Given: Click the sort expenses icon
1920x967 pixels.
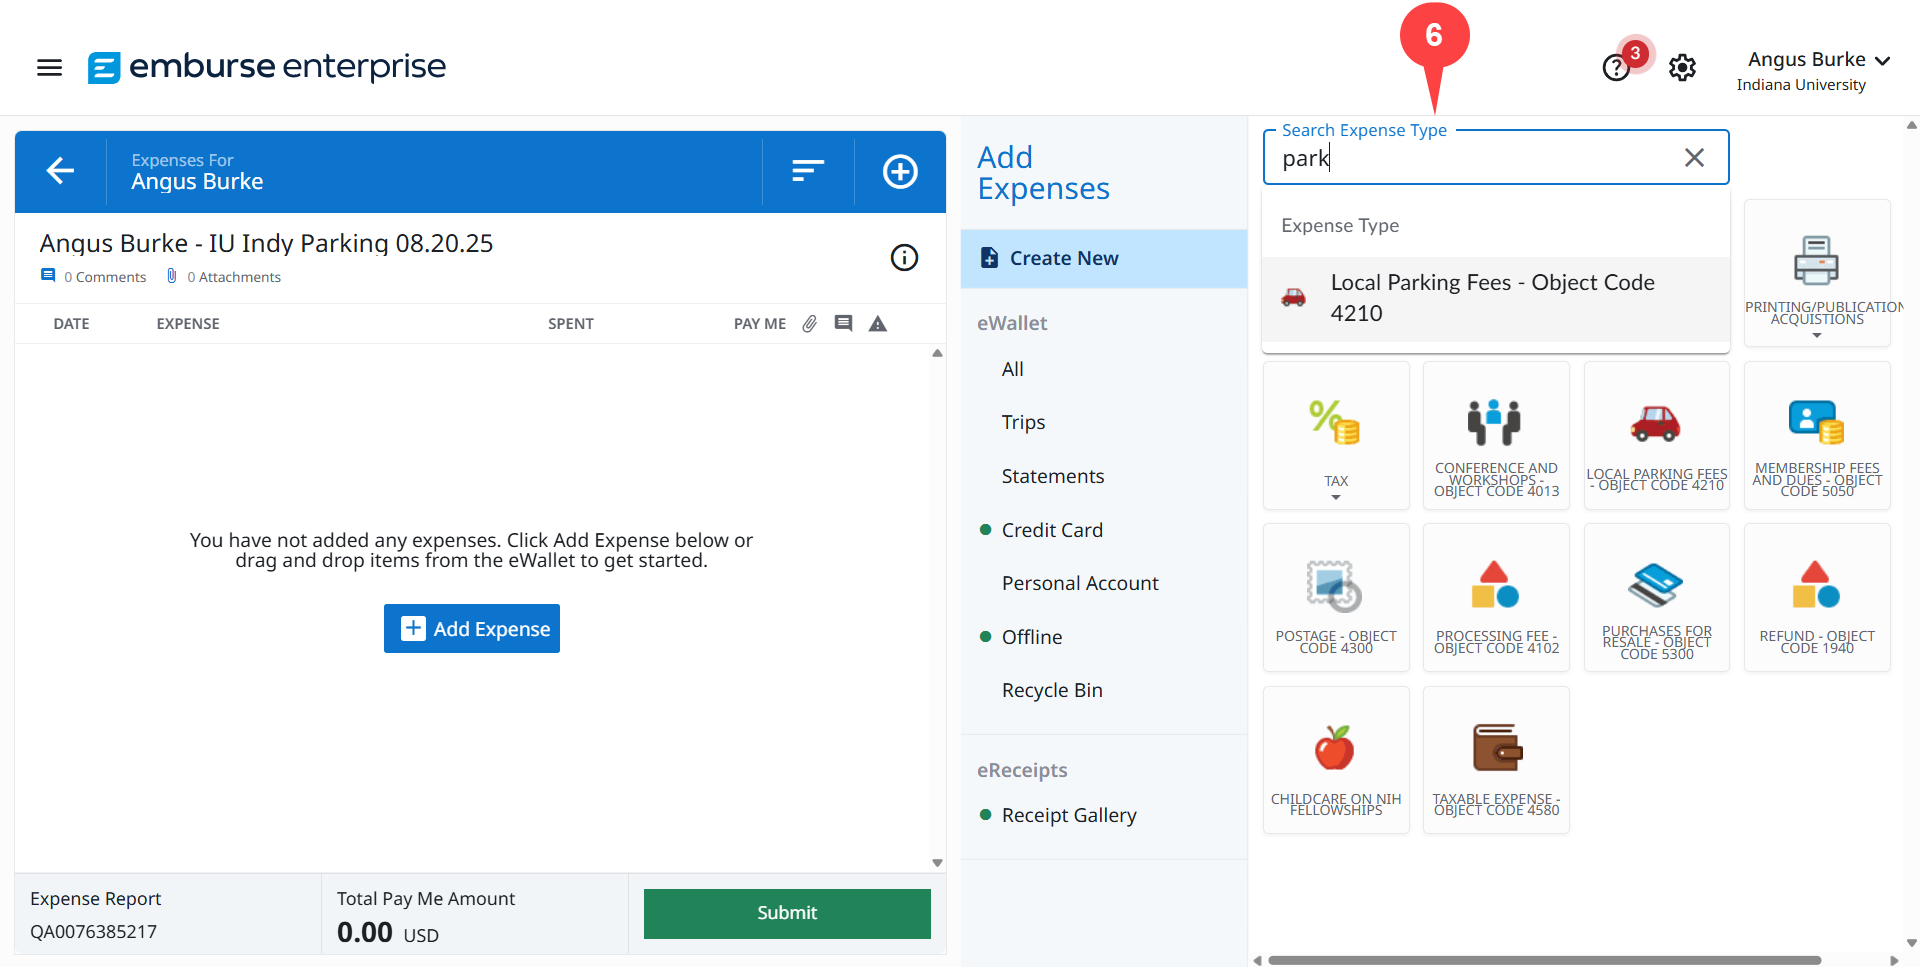Looking at the screenshot, I should click(x=807, y=171).
